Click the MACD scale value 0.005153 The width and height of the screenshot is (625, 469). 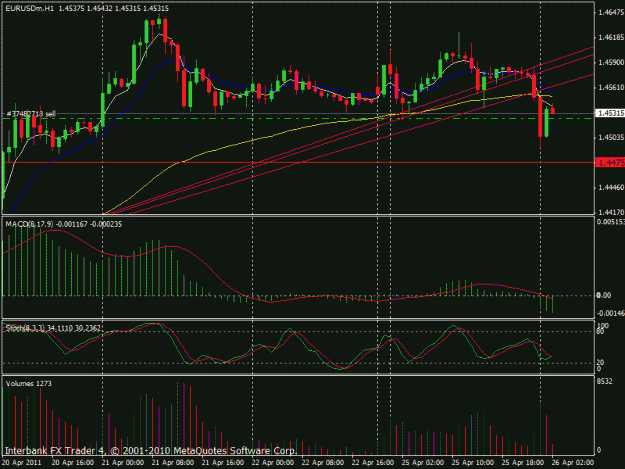(x=611, y=222)
